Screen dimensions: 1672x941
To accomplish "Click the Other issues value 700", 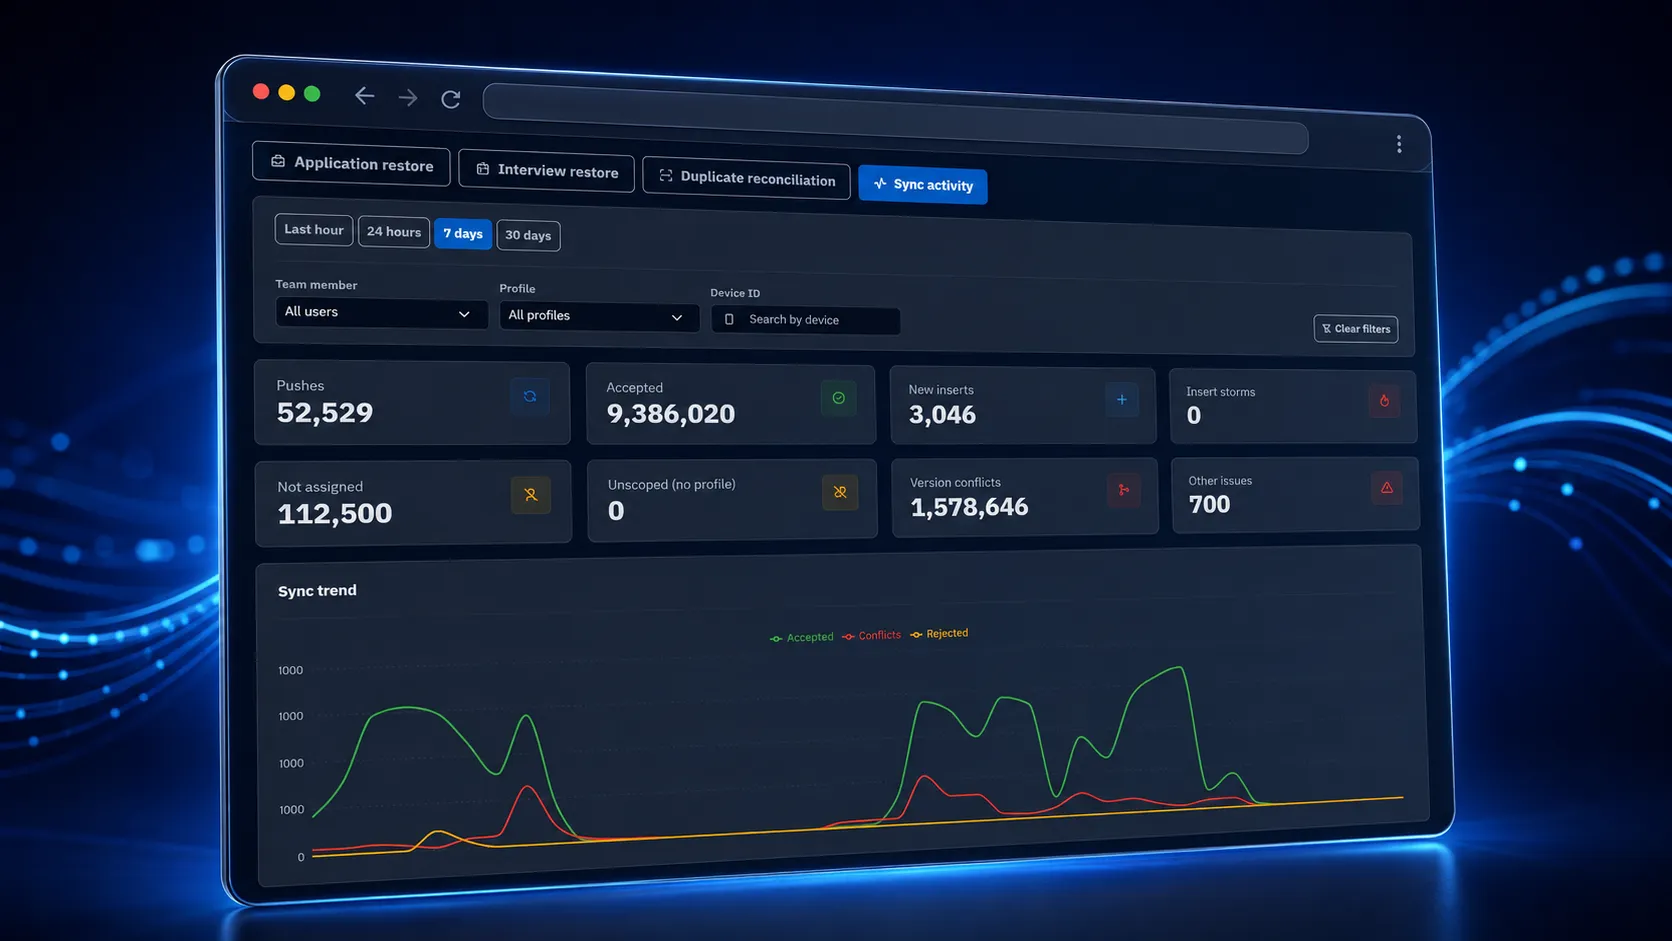I will click(1209, 504).
